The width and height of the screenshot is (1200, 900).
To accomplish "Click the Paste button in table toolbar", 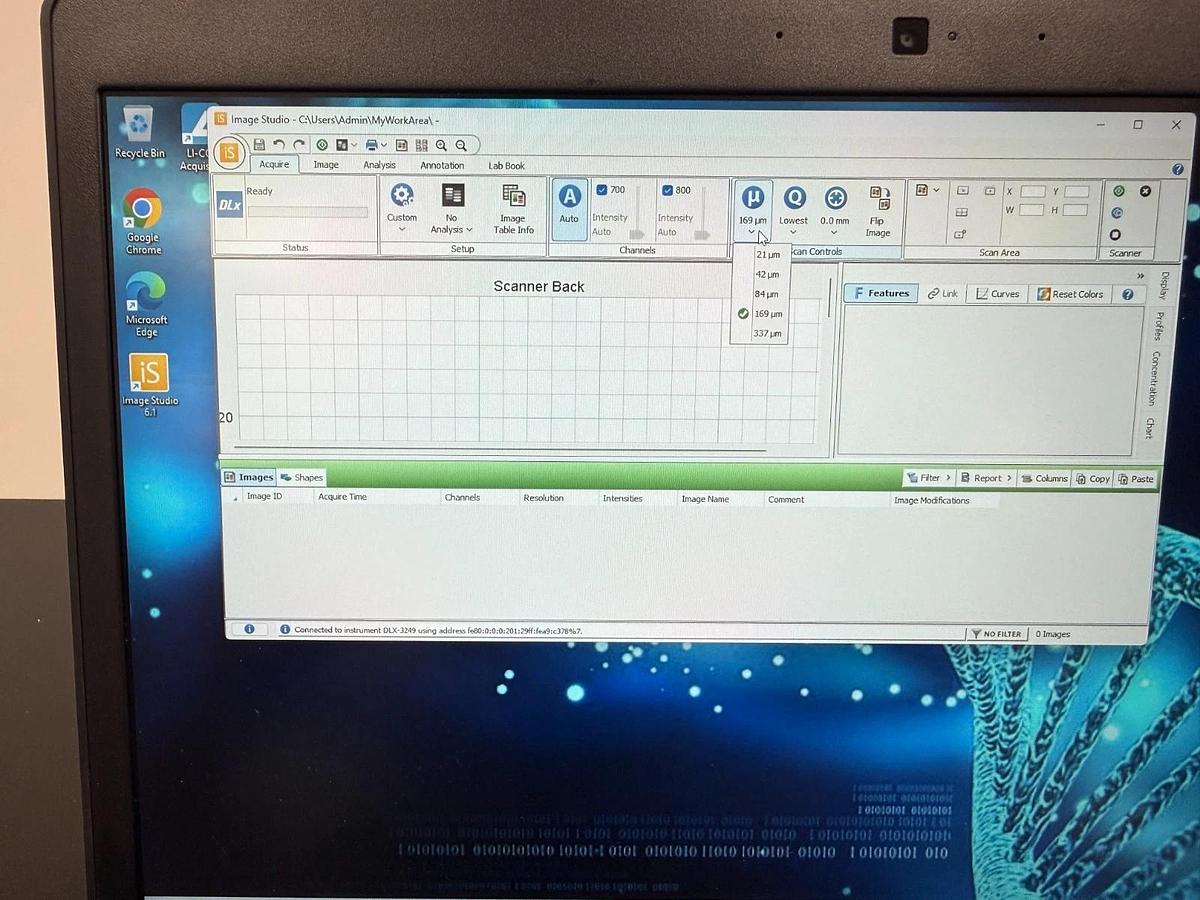I will click(1135, 479).
